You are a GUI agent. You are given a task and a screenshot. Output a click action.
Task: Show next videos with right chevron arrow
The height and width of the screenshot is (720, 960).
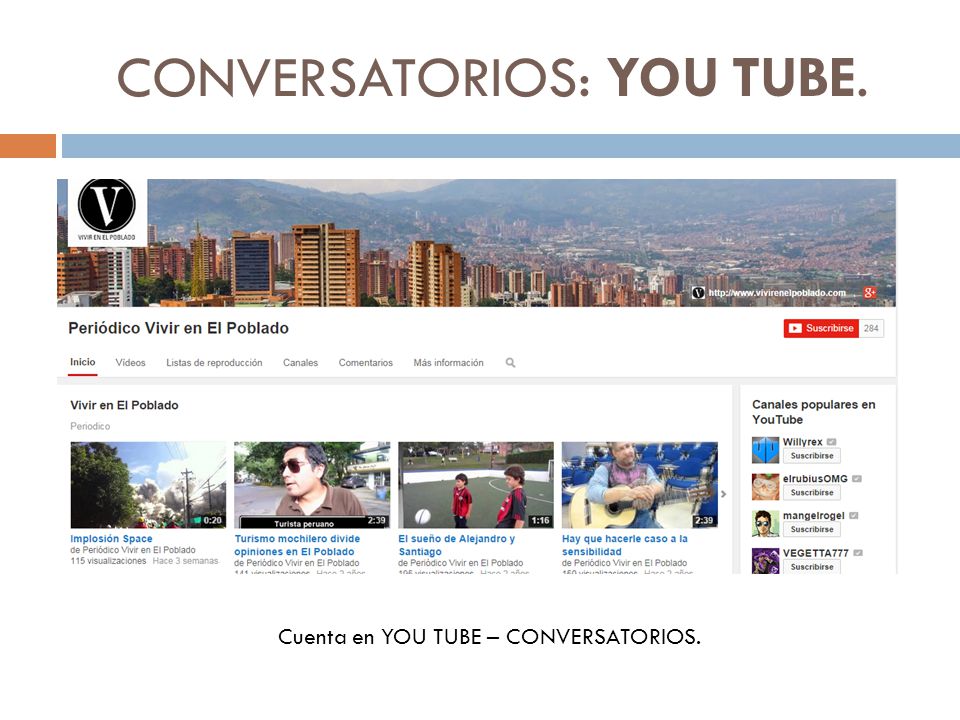tap(724, 493)
